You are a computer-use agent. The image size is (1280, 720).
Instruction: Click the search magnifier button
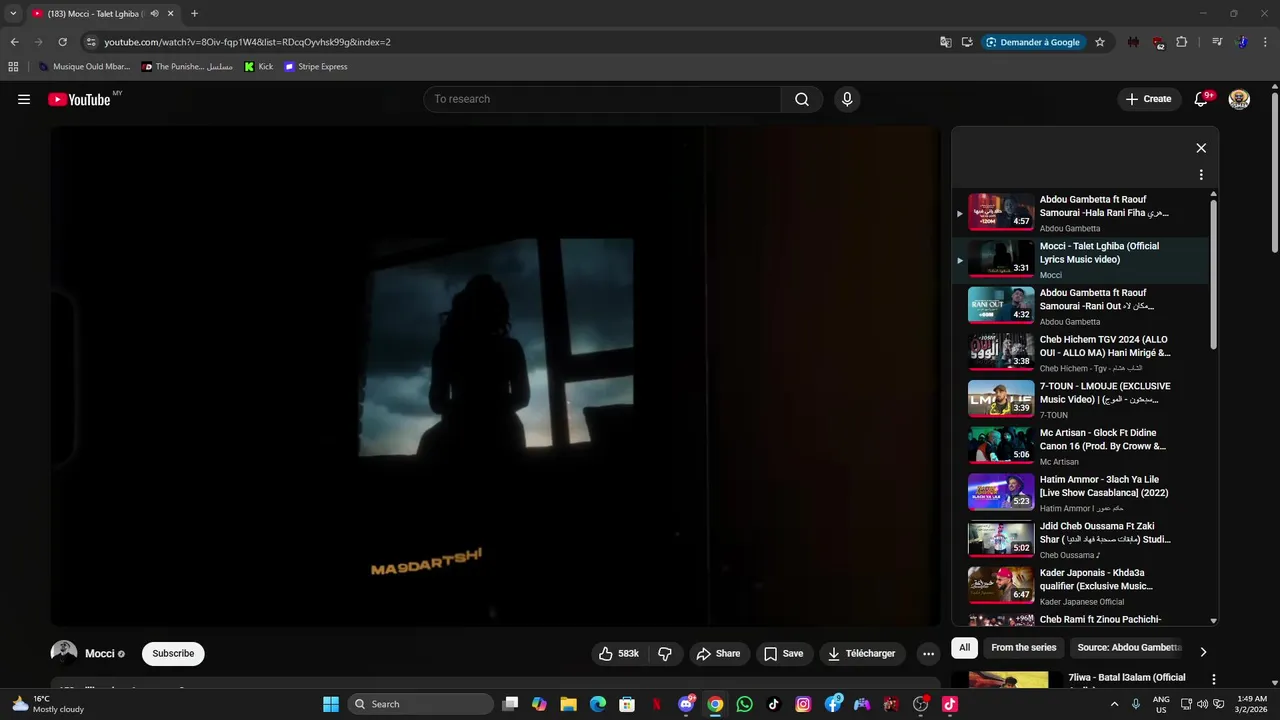[802, 99]
